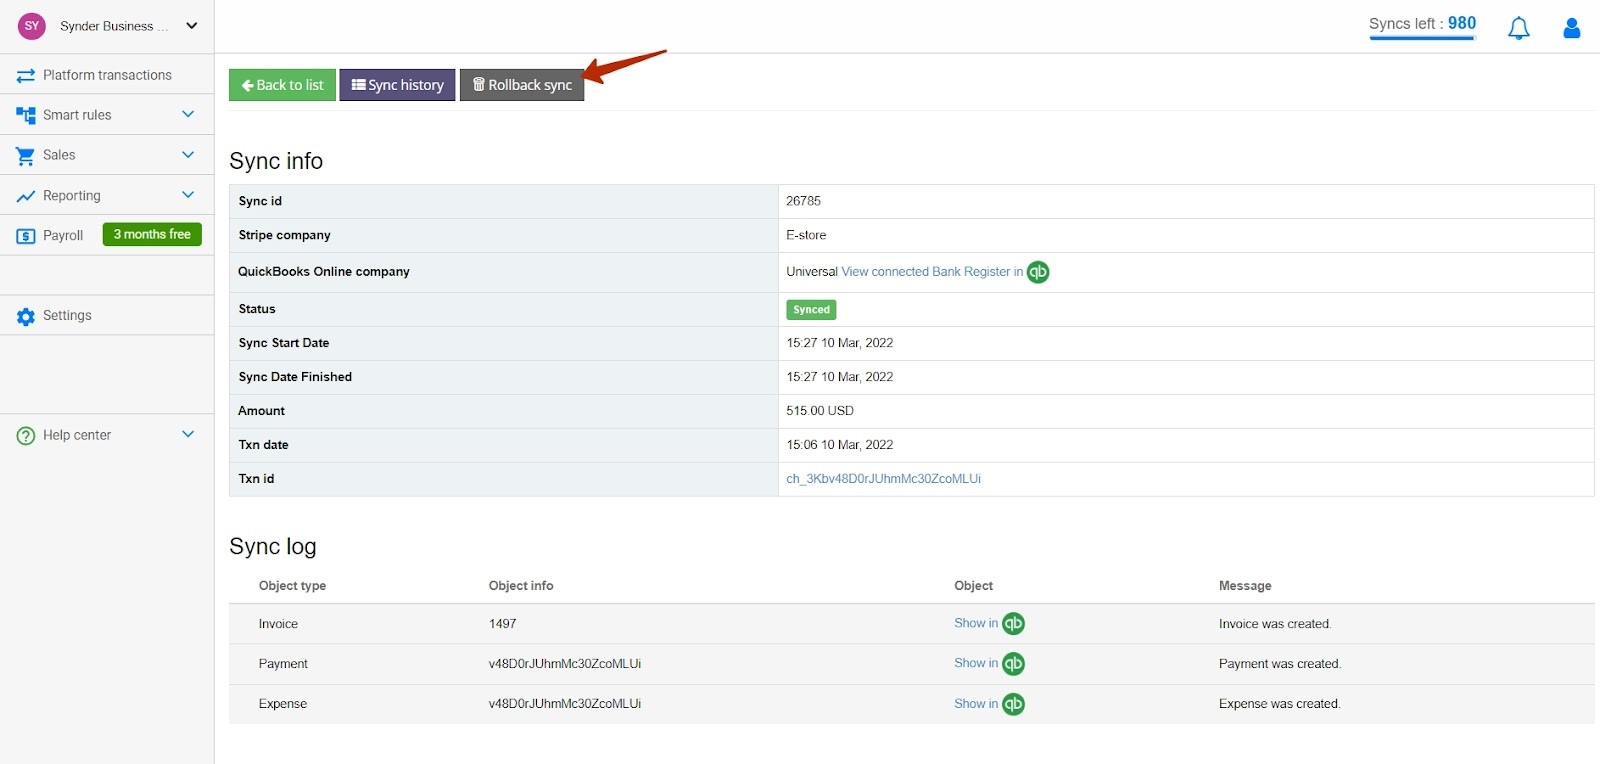Click the Sync Start Date label
Screen dimensions: 1600x764
coord(284,343)
